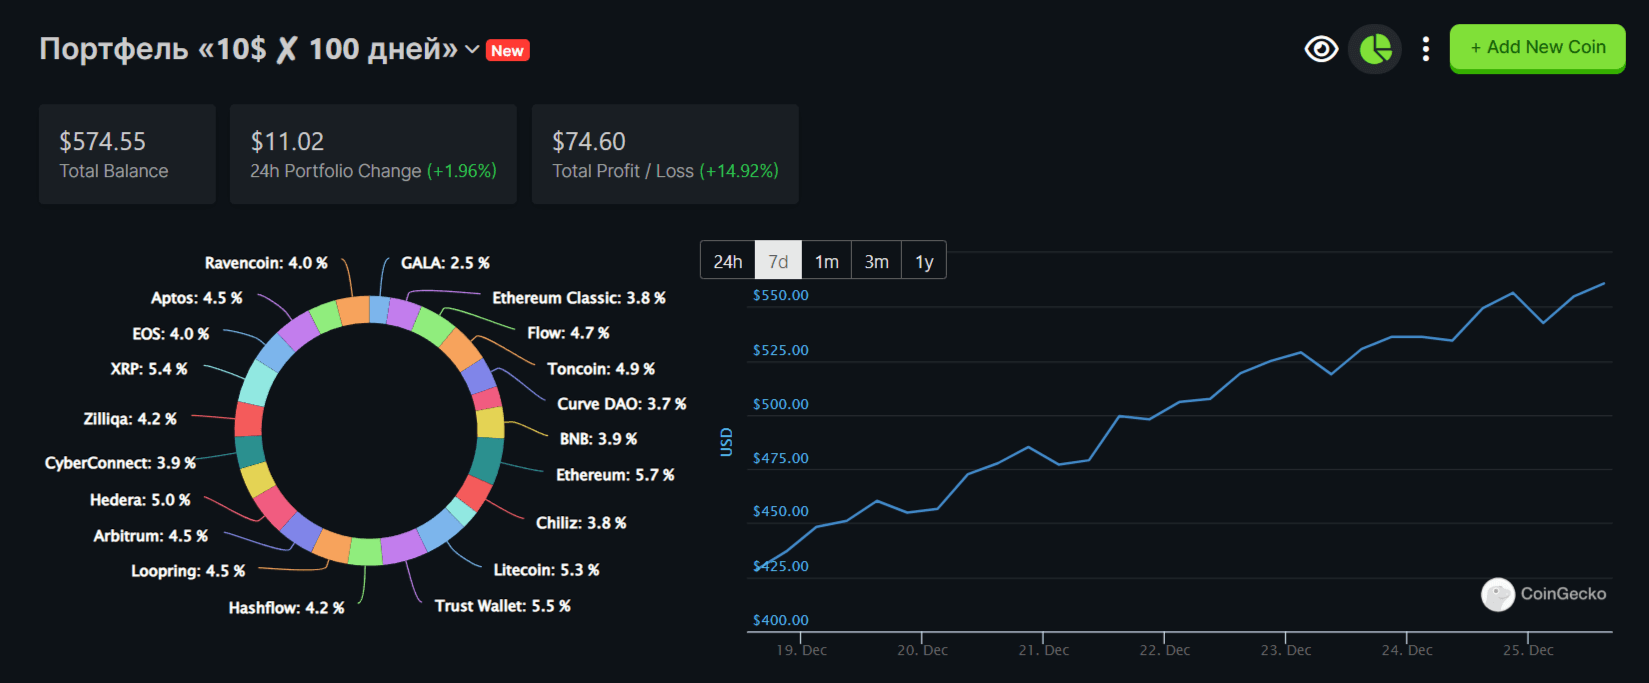
Task: Click the Aptos: 4.5 % label
Action: click(x=196, y=298)
